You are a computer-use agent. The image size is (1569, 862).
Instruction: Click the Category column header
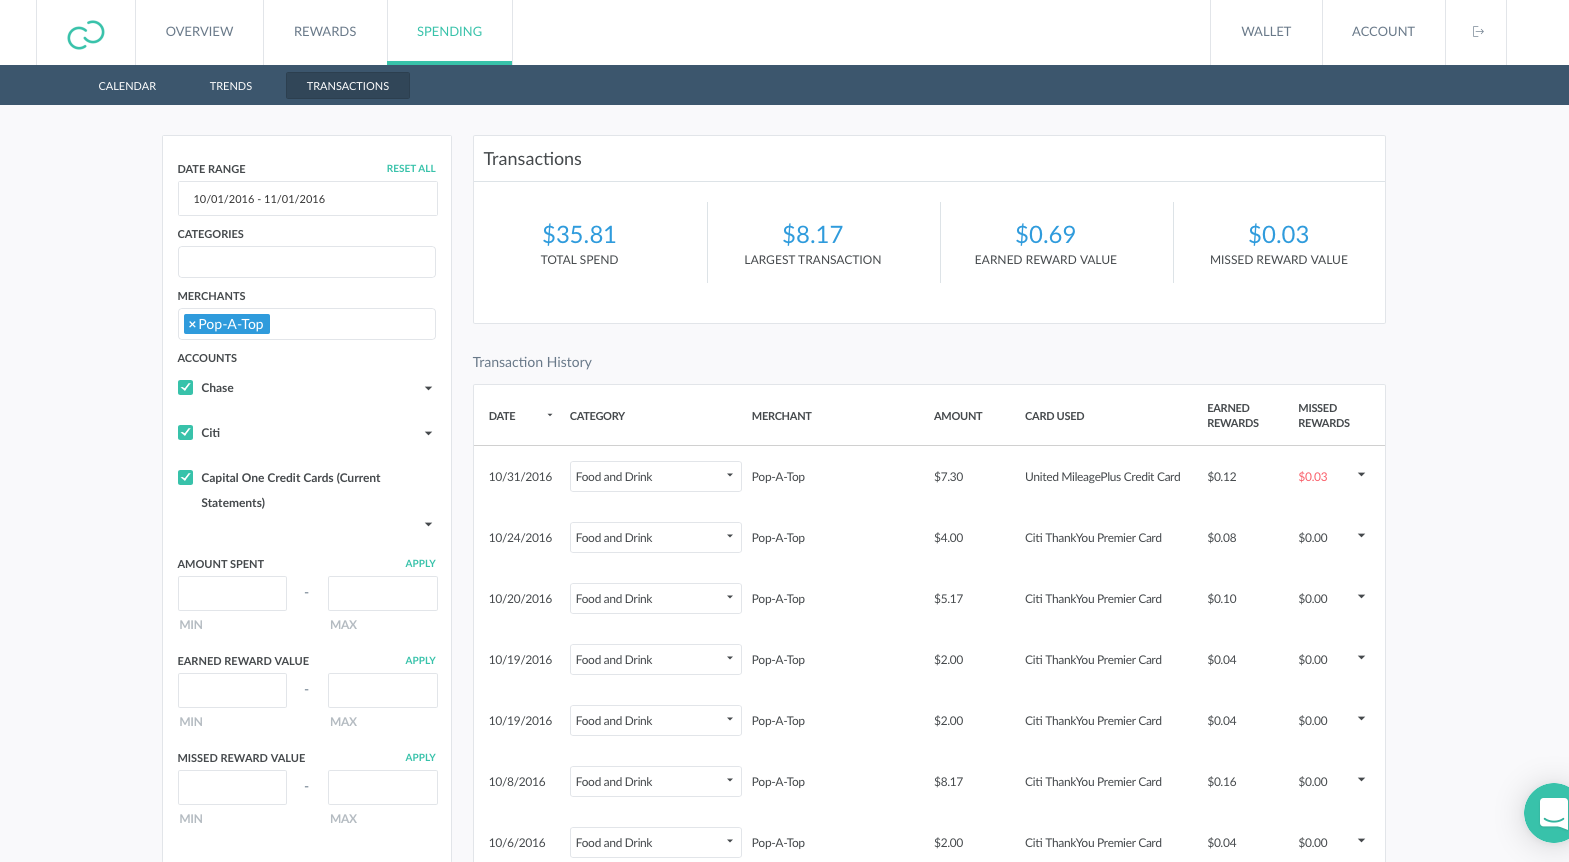click(597, 416)
